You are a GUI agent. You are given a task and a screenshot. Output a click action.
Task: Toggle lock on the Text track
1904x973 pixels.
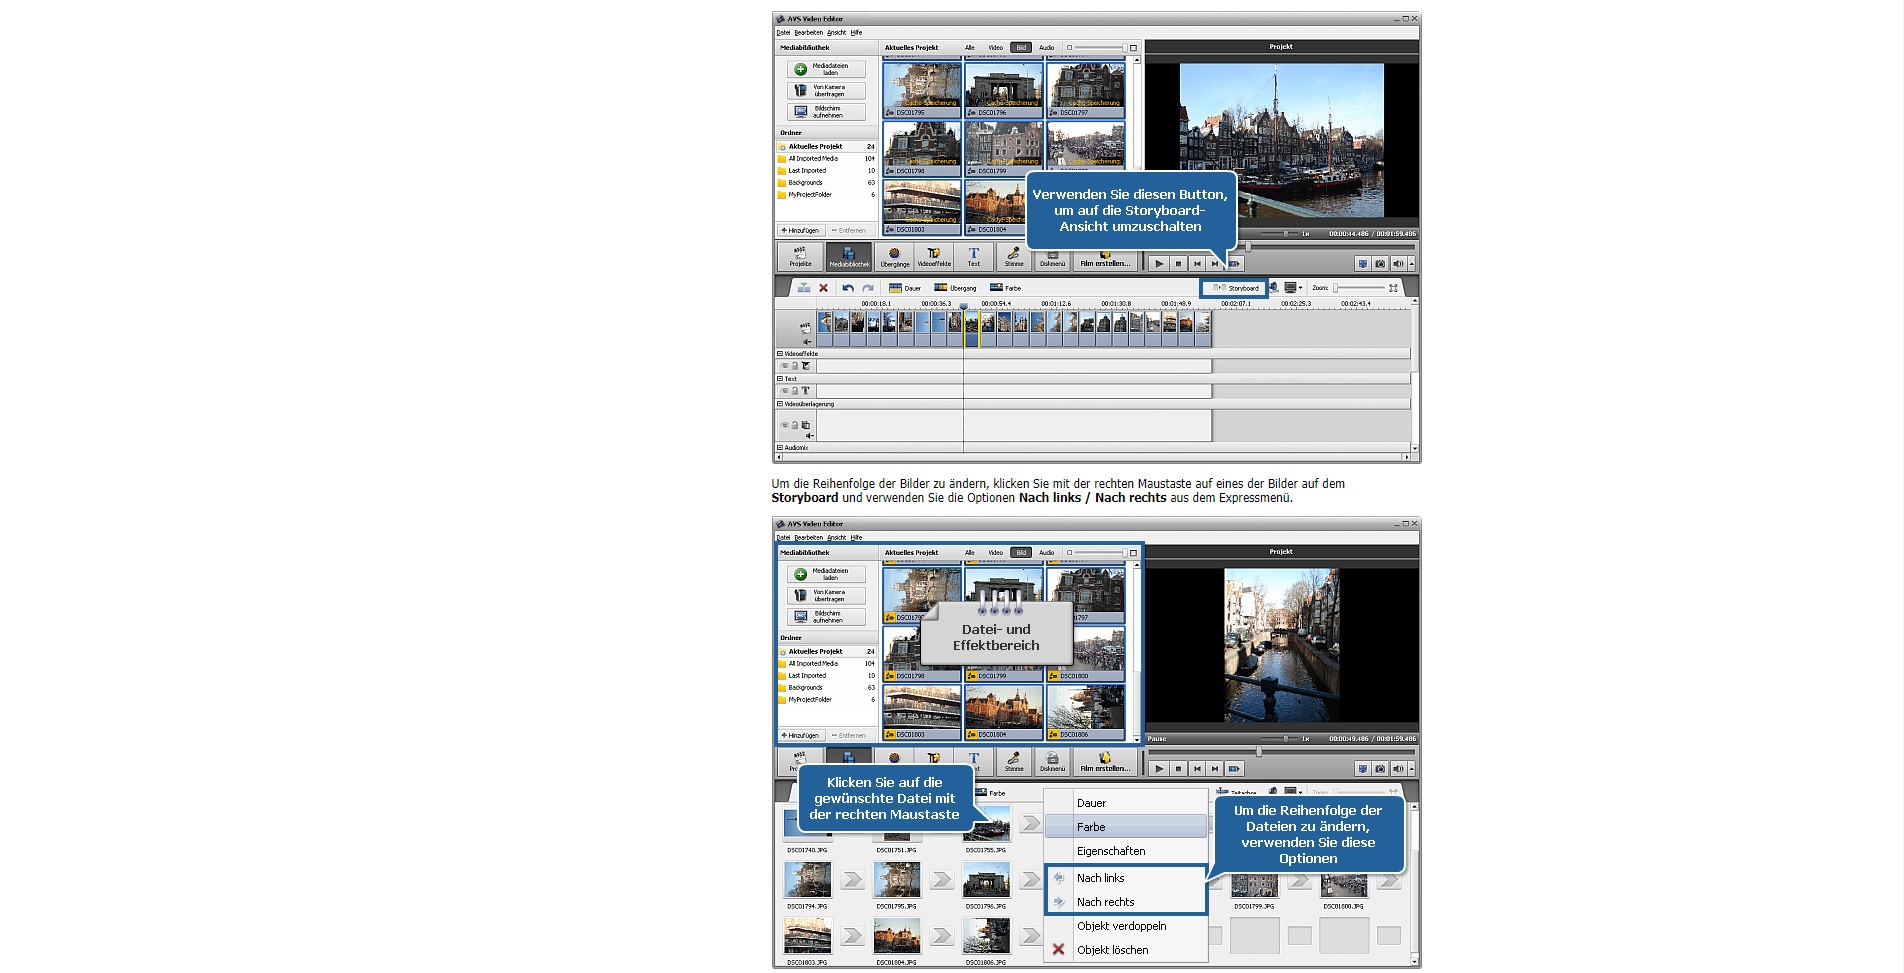pos(794,391)
